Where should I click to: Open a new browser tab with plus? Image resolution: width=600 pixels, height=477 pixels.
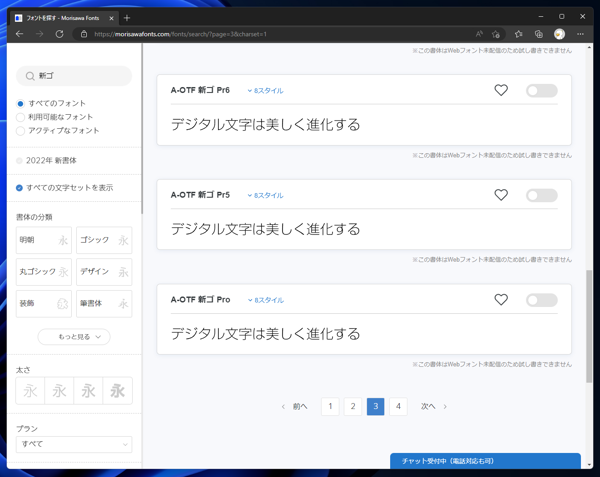127,18
